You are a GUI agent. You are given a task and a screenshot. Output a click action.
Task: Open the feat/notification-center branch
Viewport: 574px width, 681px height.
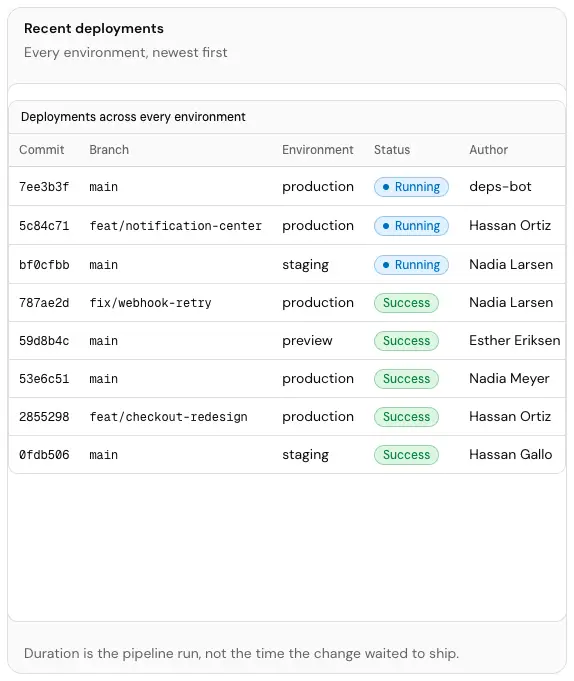click(175, 226)
